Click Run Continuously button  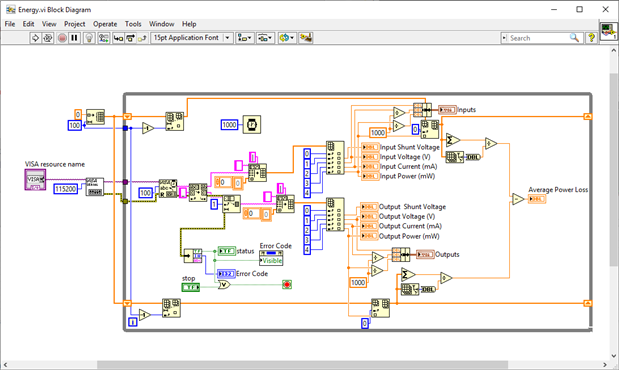[x=48, y=38]
